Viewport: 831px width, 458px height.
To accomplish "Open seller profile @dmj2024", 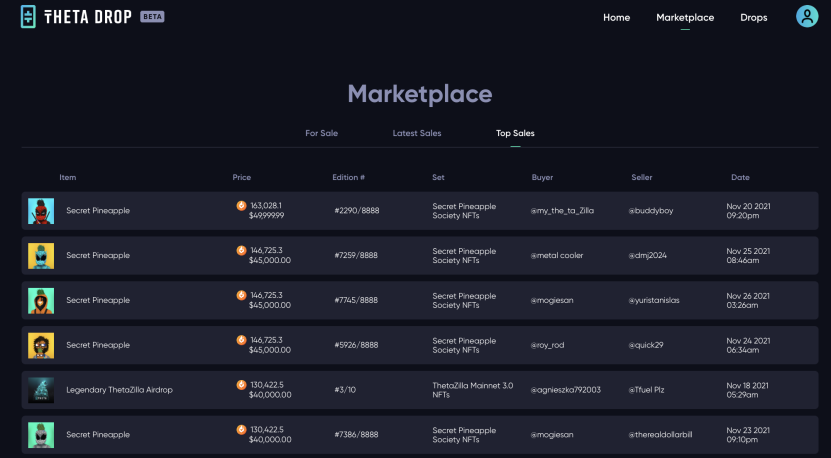I will pyautogui.click(x=648, y=256).
